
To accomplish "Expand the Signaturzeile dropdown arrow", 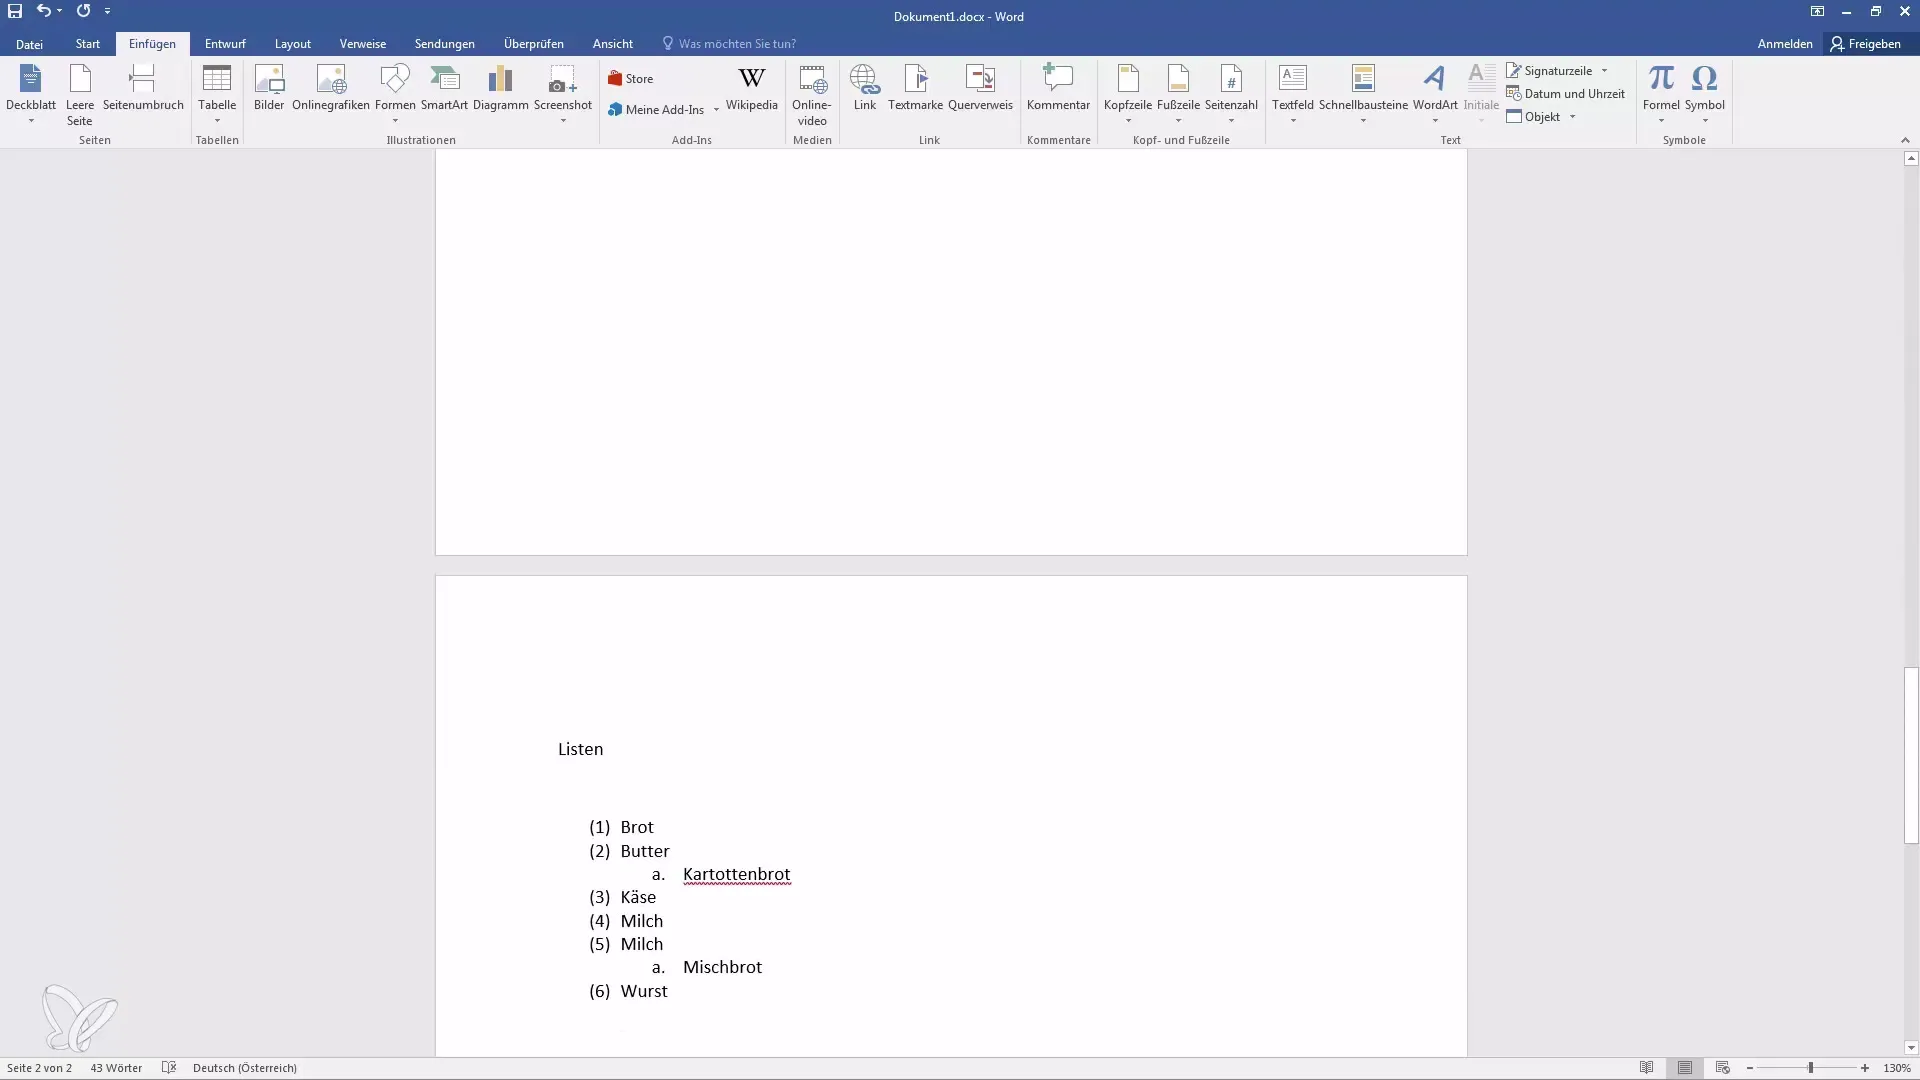I will (1604, 71).
